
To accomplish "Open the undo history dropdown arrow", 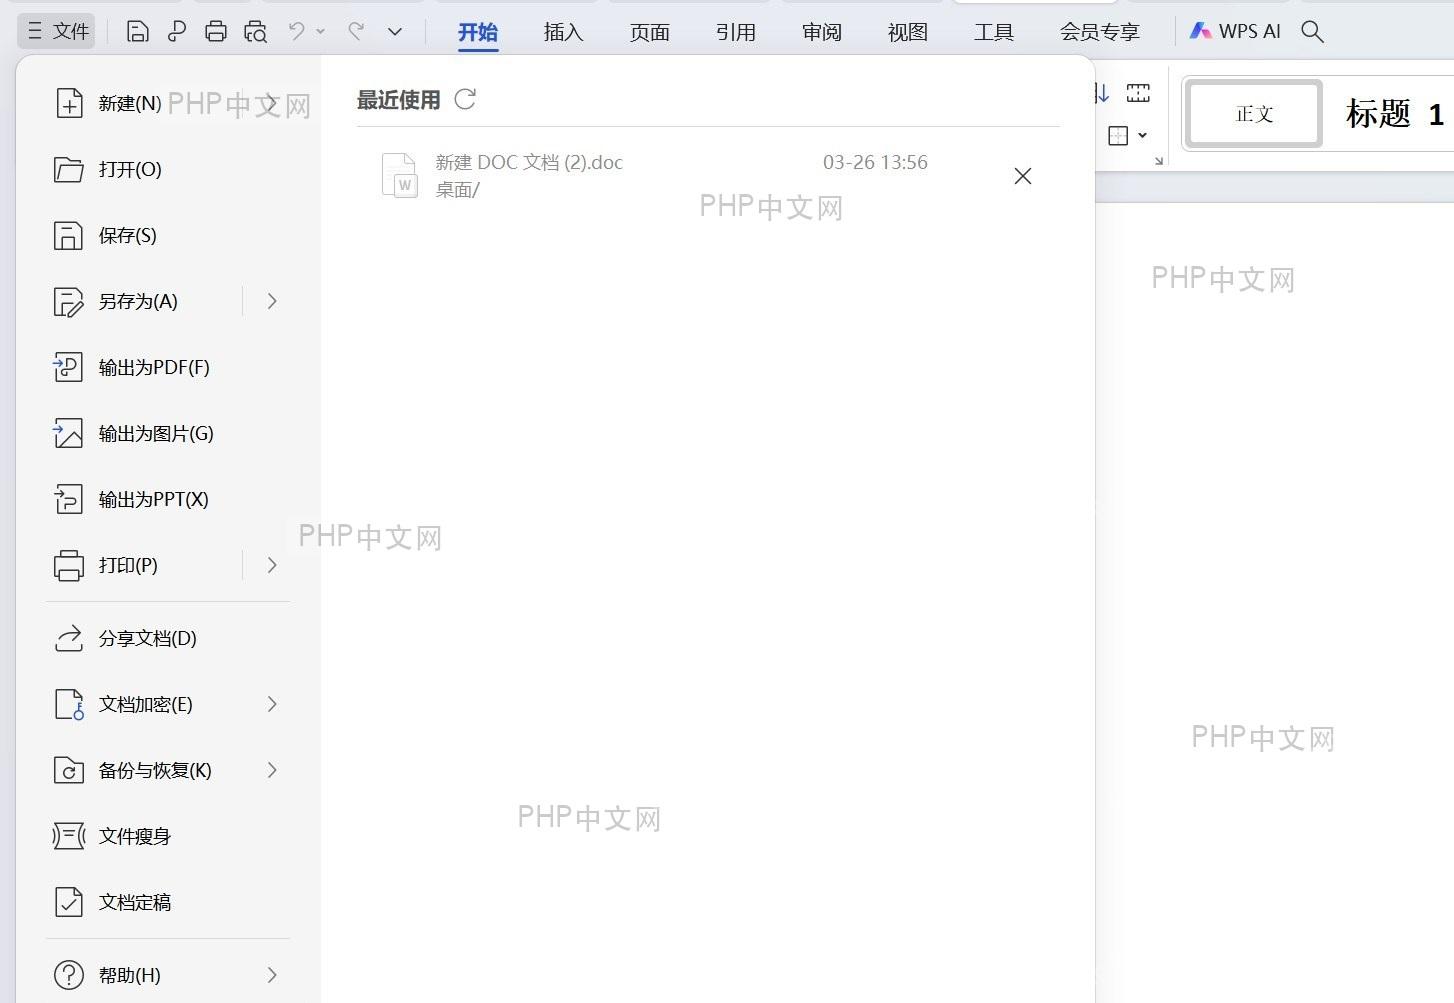I will point(320,32).
